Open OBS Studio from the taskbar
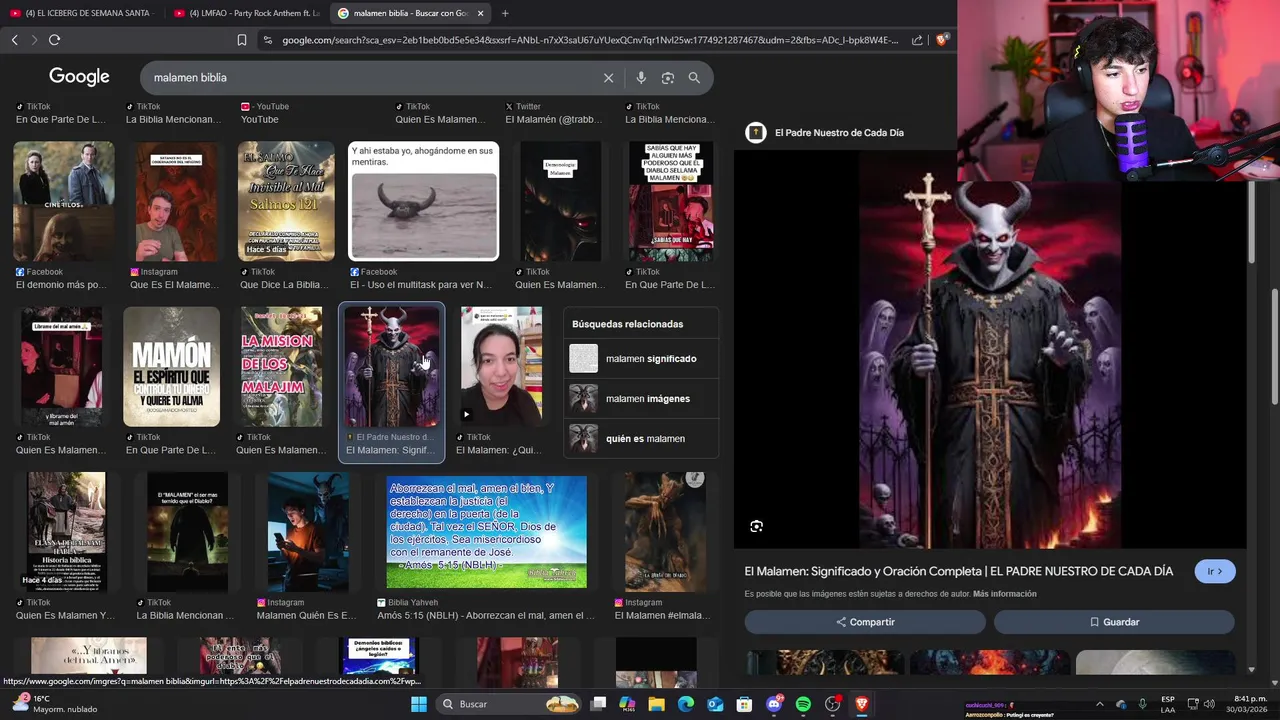Image resolution: width=1280 pixels, height=720 pixels. tap(832, 704)
